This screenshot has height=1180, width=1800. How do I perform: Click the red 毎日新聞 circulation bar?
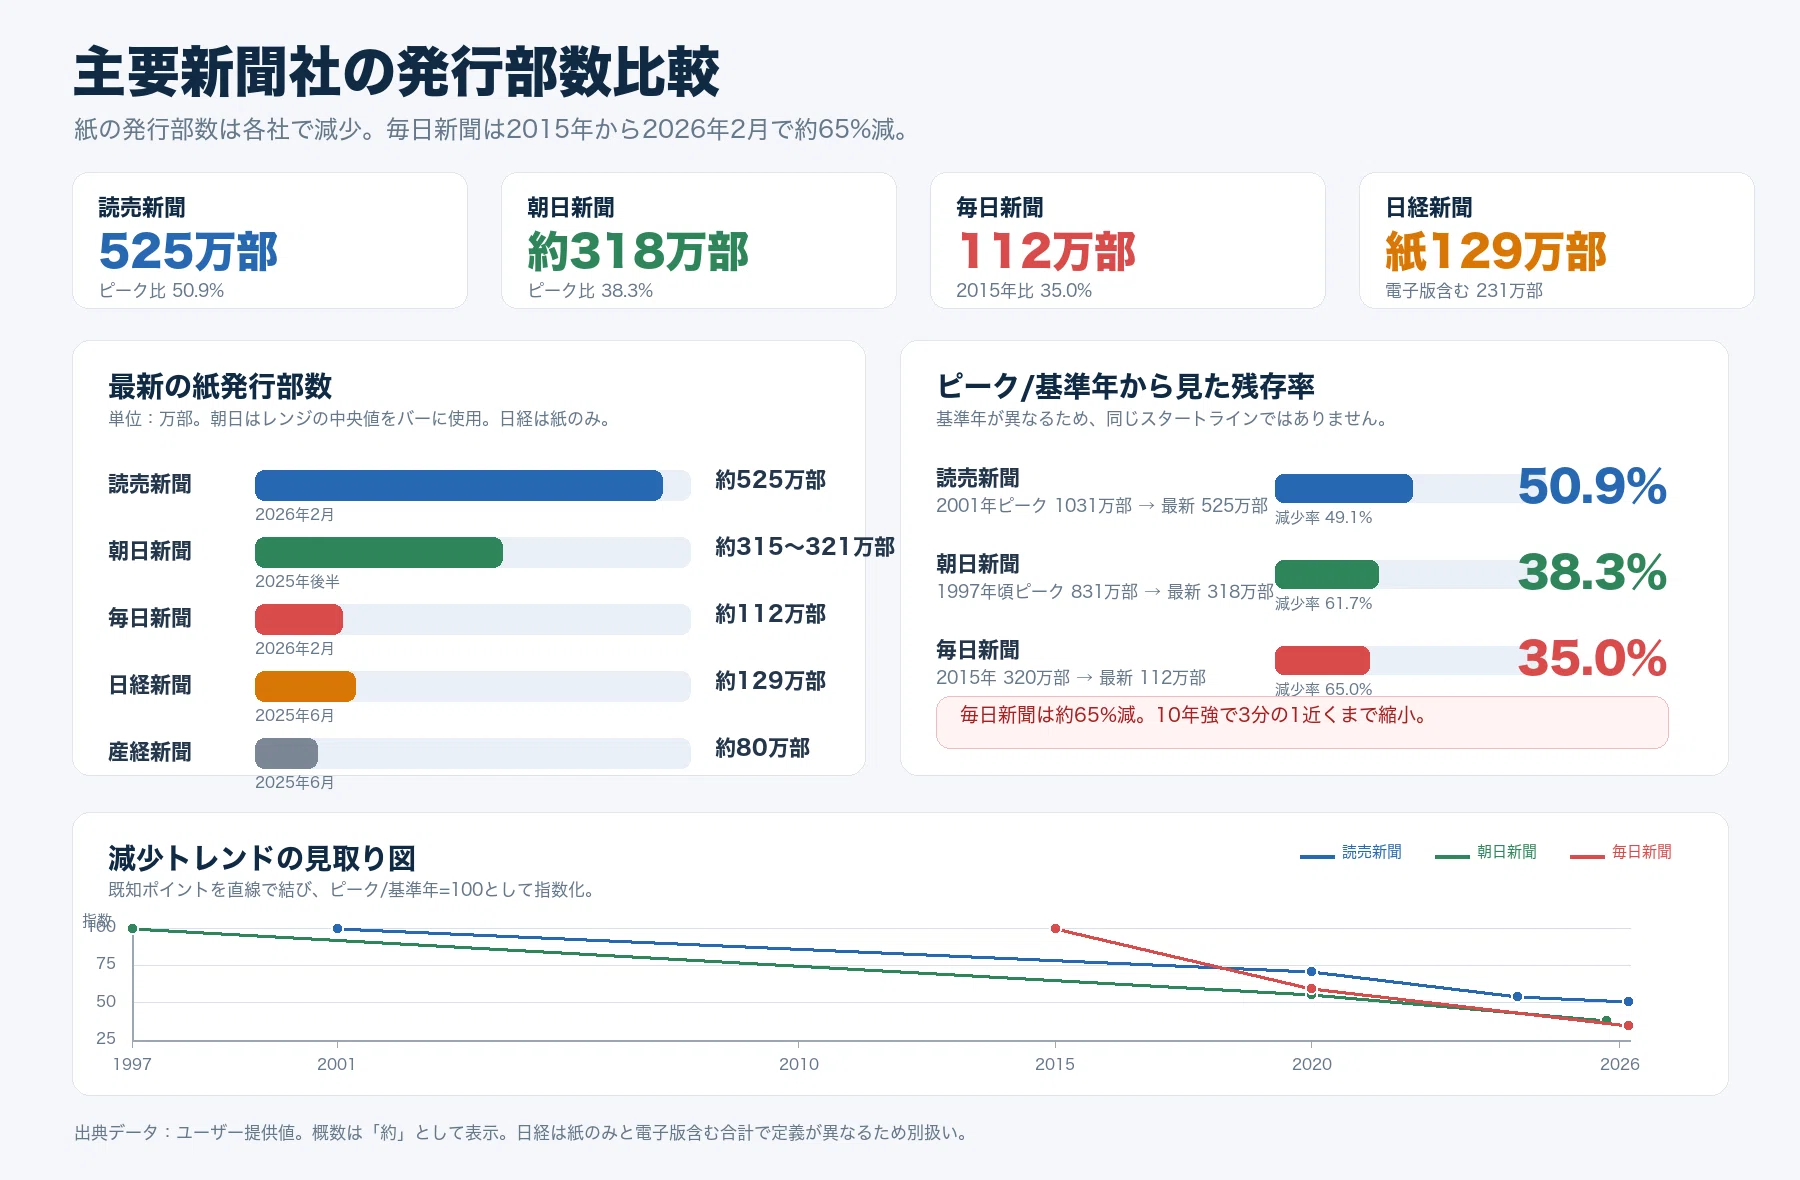(299, 619)
